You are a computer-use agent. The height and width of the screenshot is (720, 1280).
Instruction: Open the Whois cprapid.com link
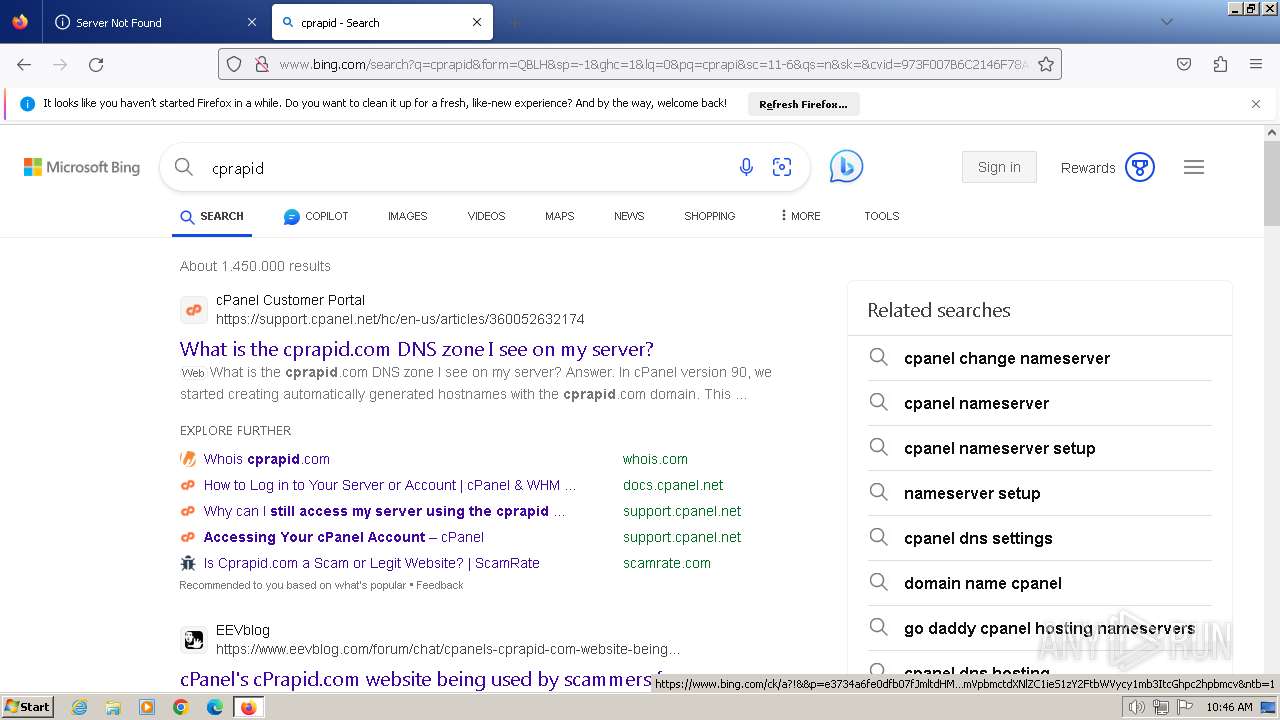pos(267,459)
